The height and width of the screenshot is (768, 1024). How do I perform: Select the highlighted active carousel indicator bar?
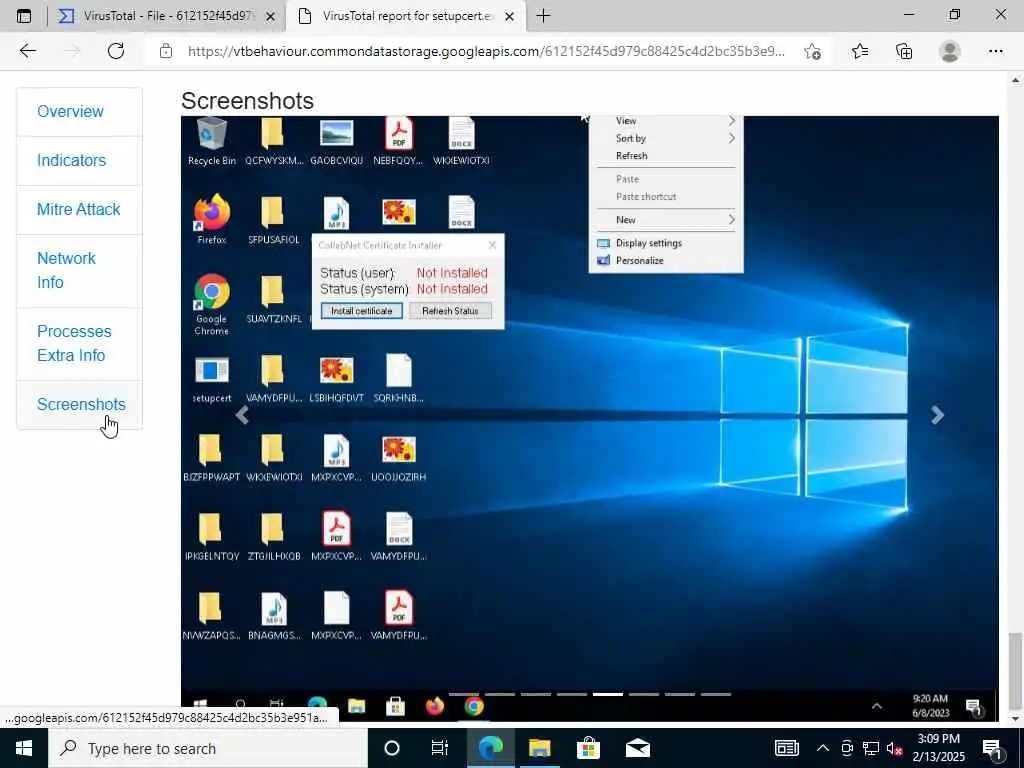607,694
